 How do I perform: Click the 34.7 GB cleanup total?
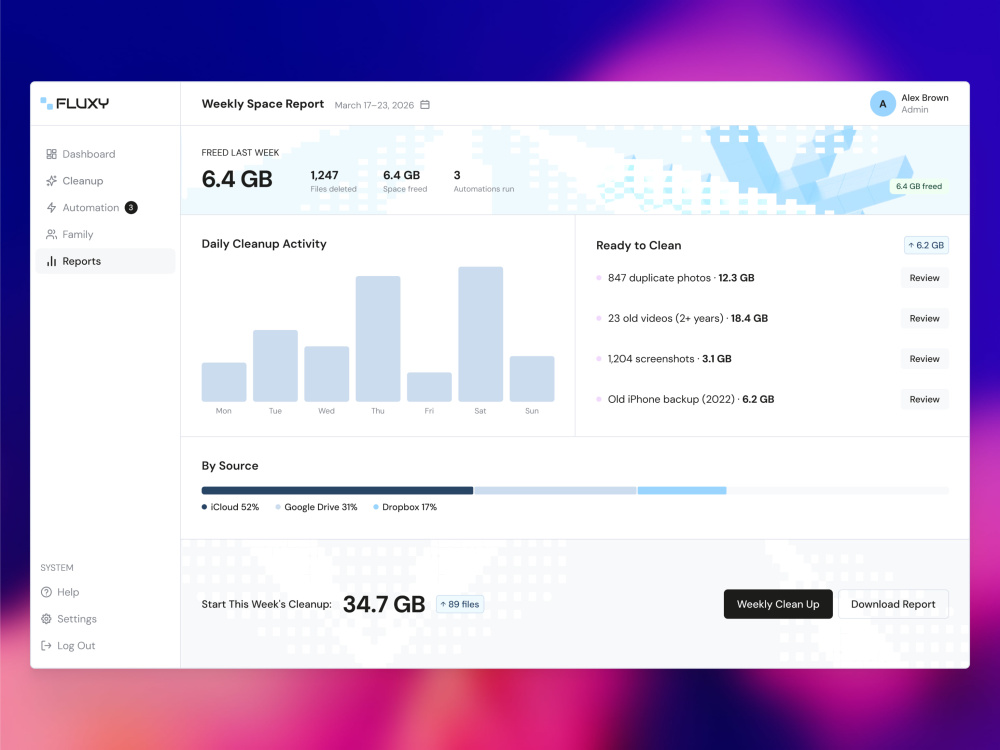tap(384, 604)
